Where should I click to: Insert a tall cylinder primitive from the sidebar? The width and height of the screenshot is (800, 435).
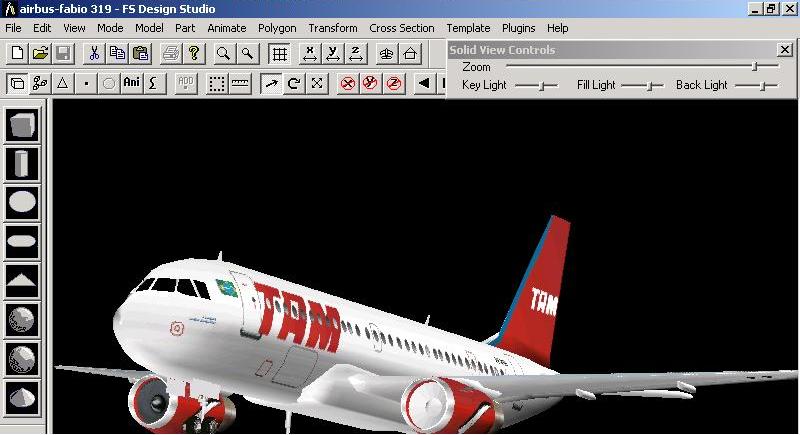(x=22, y=164)
